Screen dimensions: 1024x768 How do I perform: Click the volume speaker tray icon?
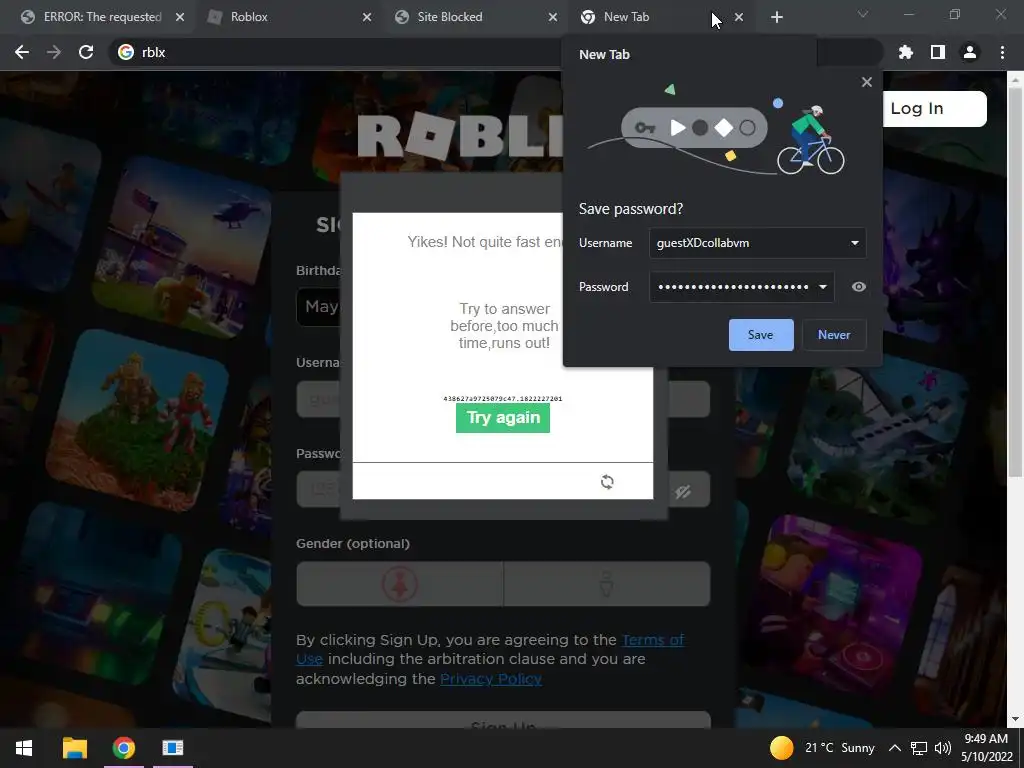click(942, 748)
